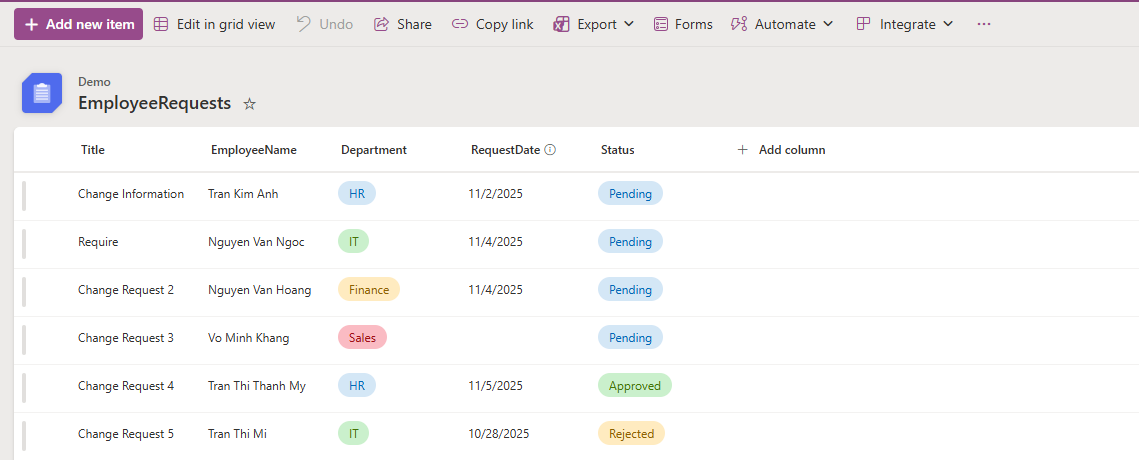The height and width of the screenshot is (460, 1139).
Task: Click the Undo button
Action: (325, 24)
